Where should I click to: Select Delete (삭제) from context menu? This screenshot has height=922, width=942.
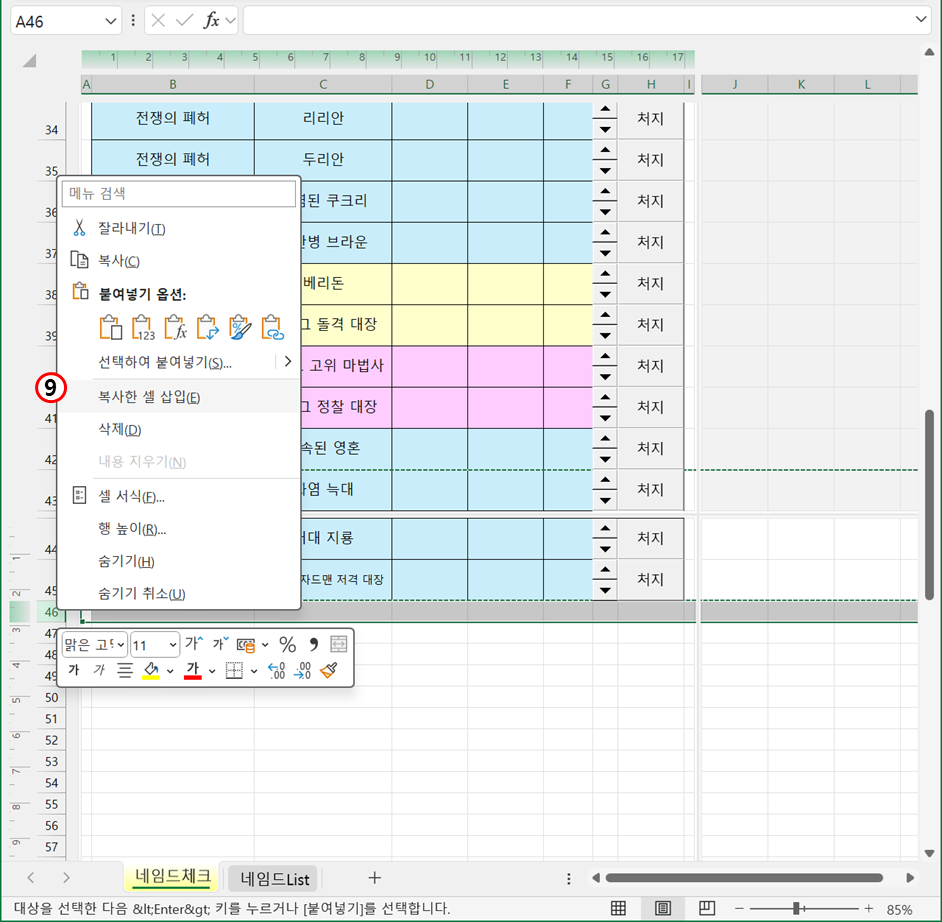point(179,429)
